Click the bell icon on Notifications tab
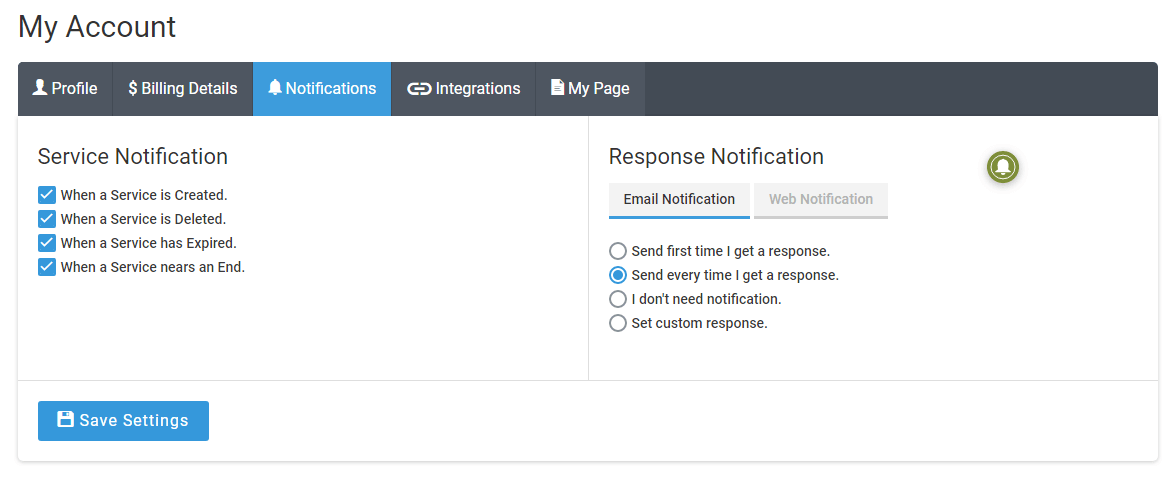Viewport: 1175px width, 478px height. pyautogui.click(x=275, y=88)
